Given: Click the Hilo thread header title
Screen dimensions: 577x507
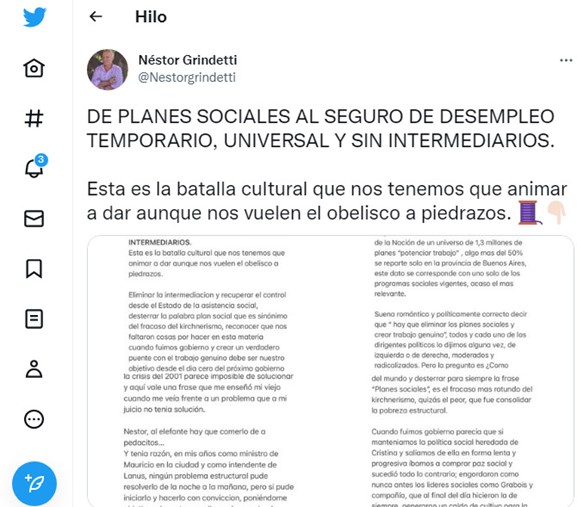Looking at the screenshot, I should coord(151,17).
